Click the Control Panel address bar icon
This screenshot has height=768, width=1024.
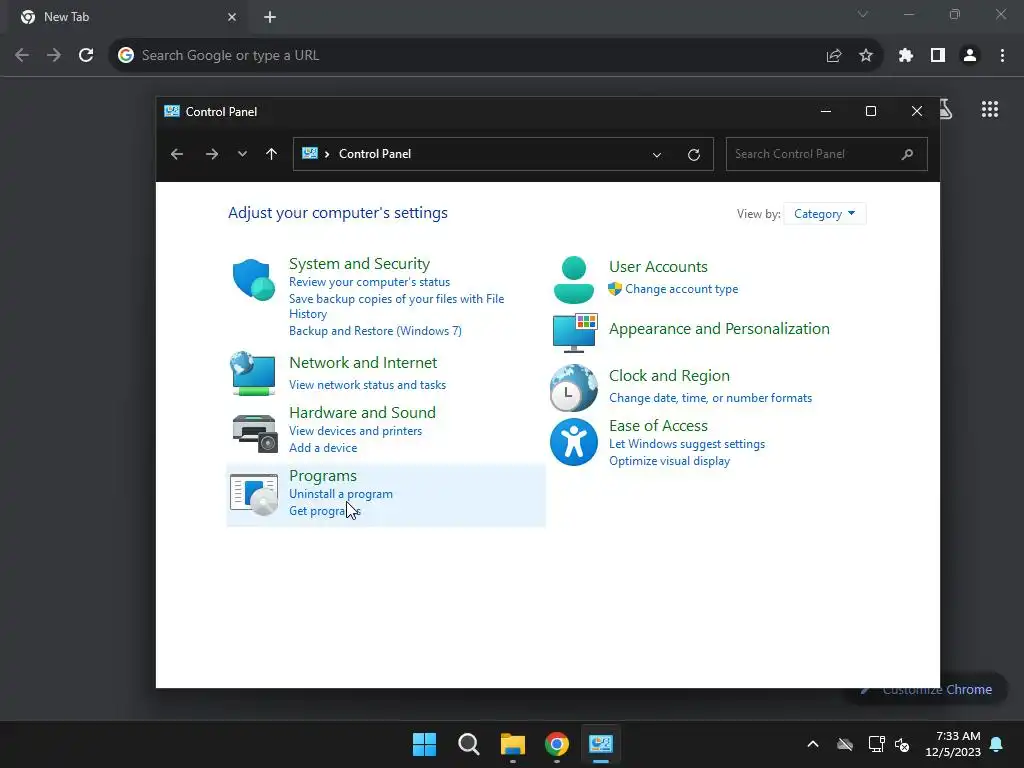pos(310,153)
